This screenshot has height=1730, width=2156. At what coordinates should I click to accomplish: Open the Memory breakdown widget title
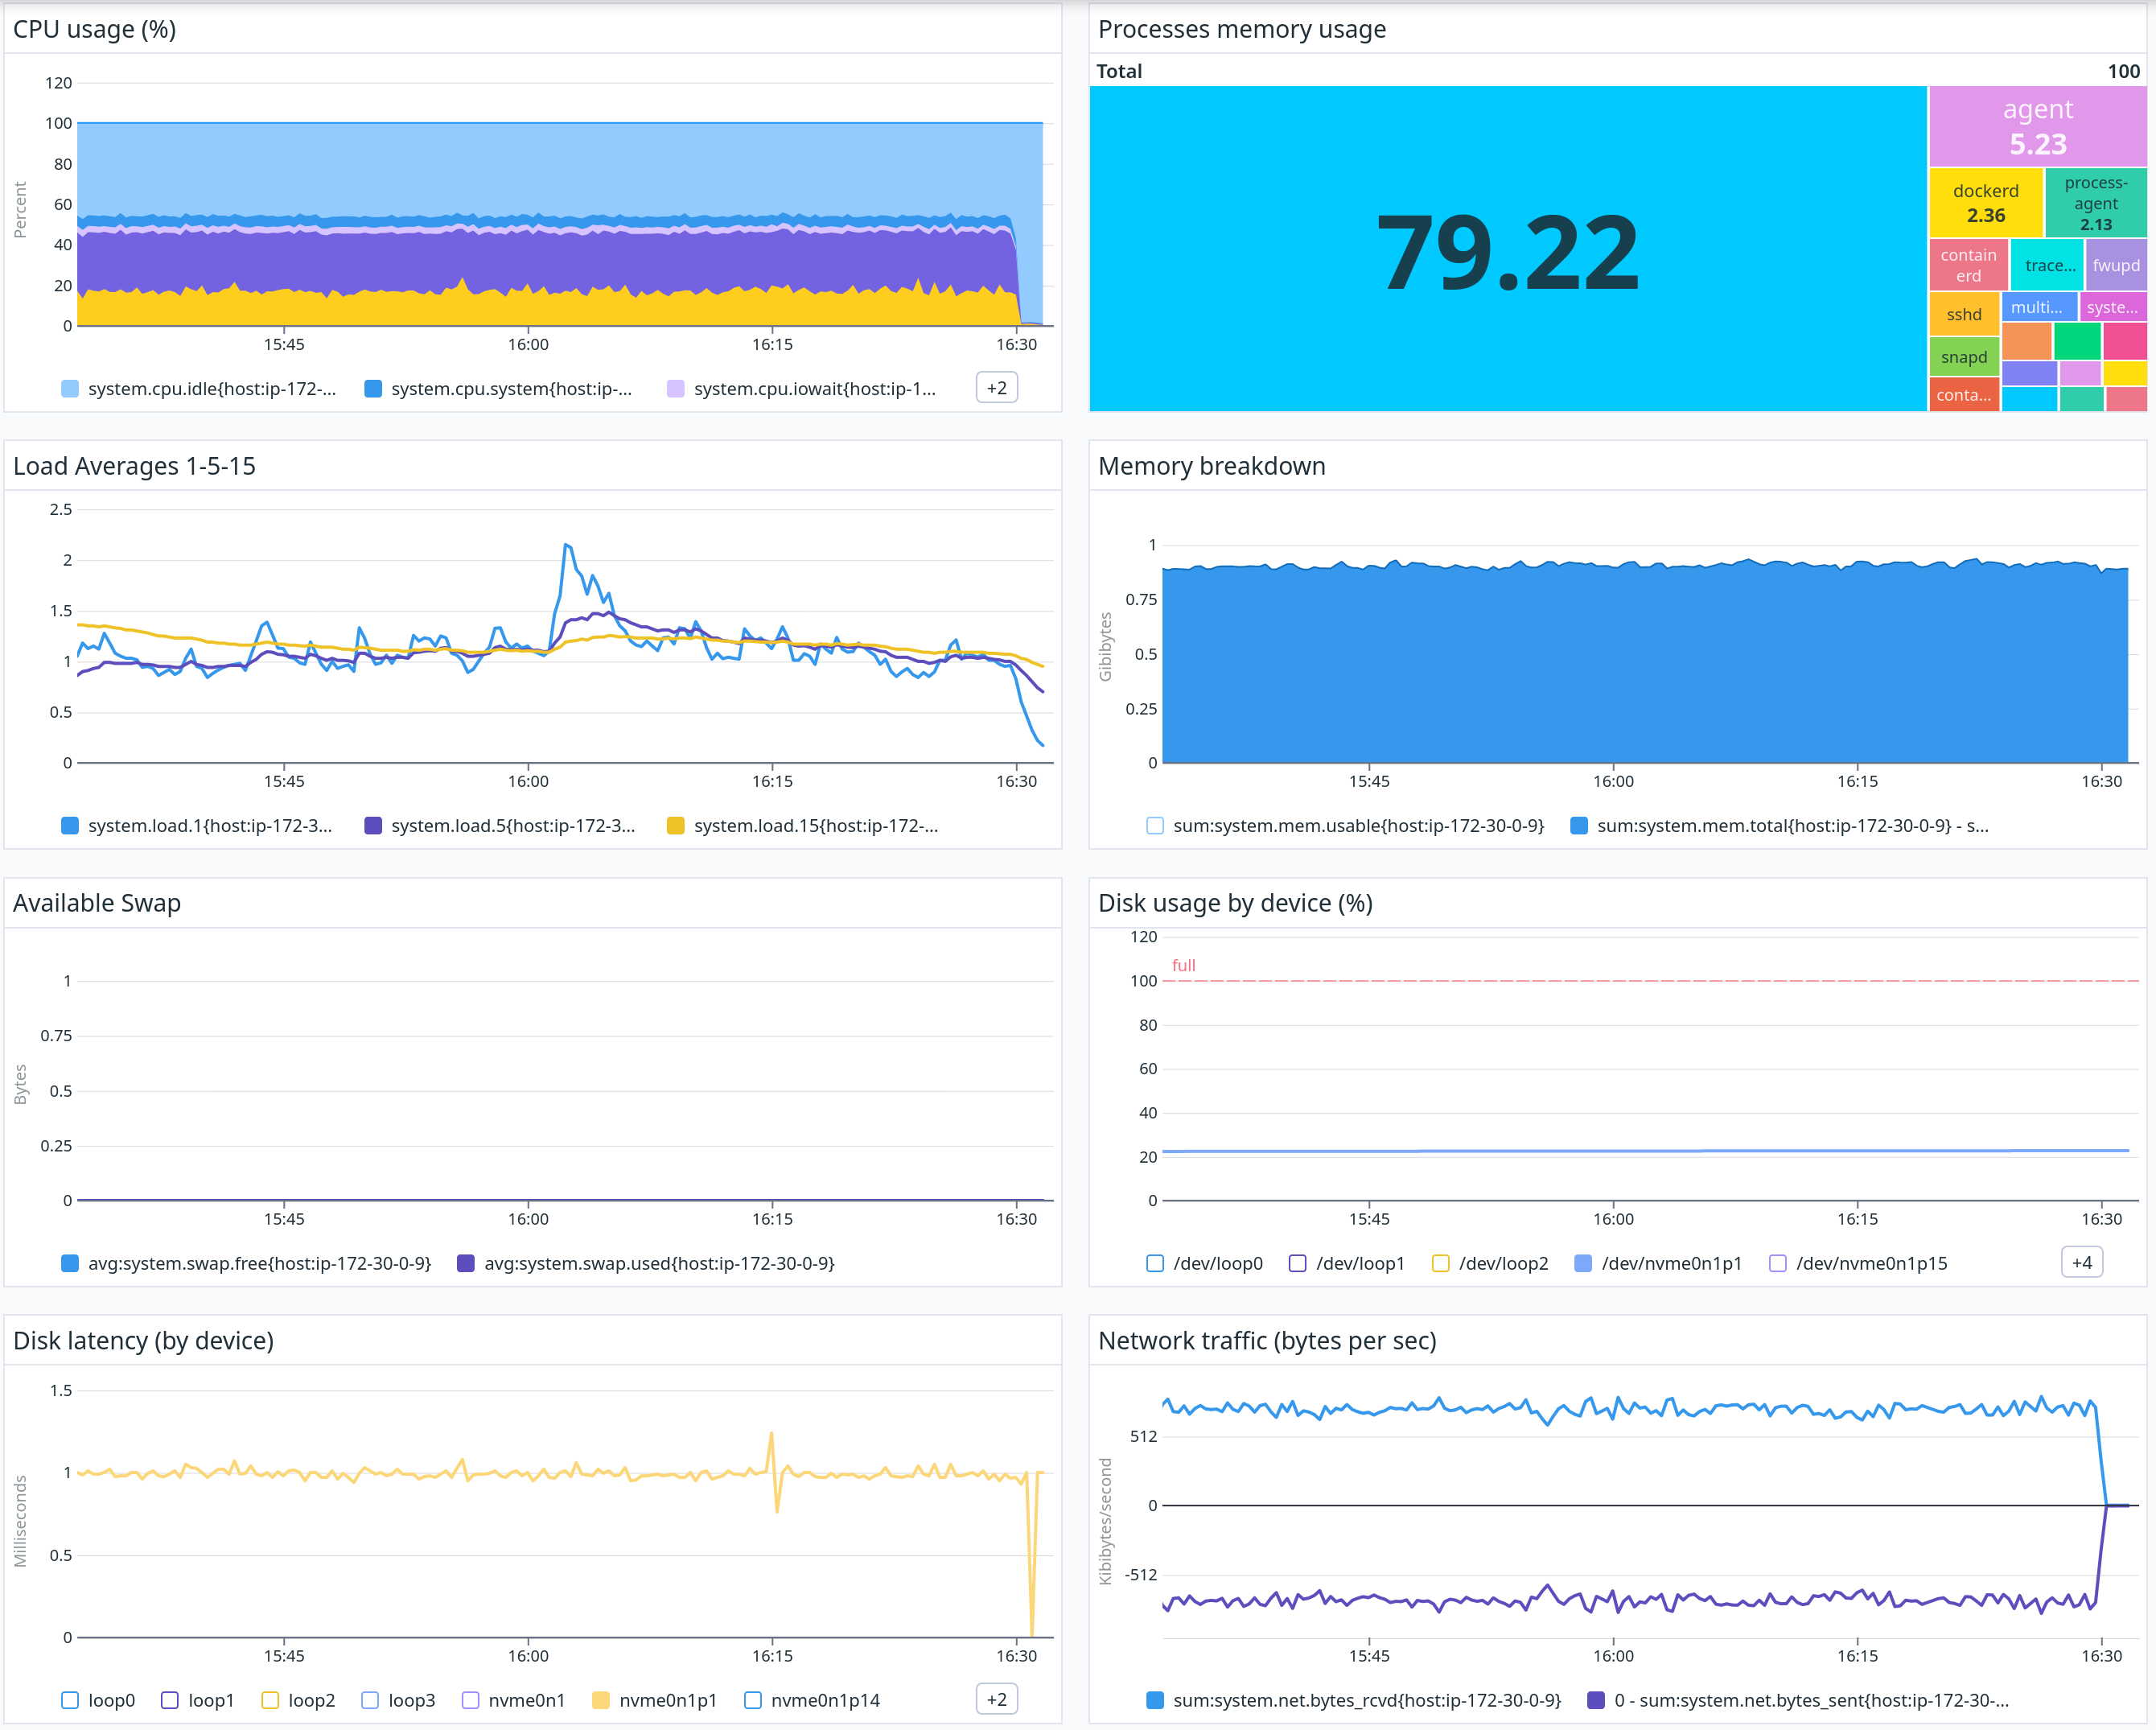pyautogui.click(x=1212, y=466)
